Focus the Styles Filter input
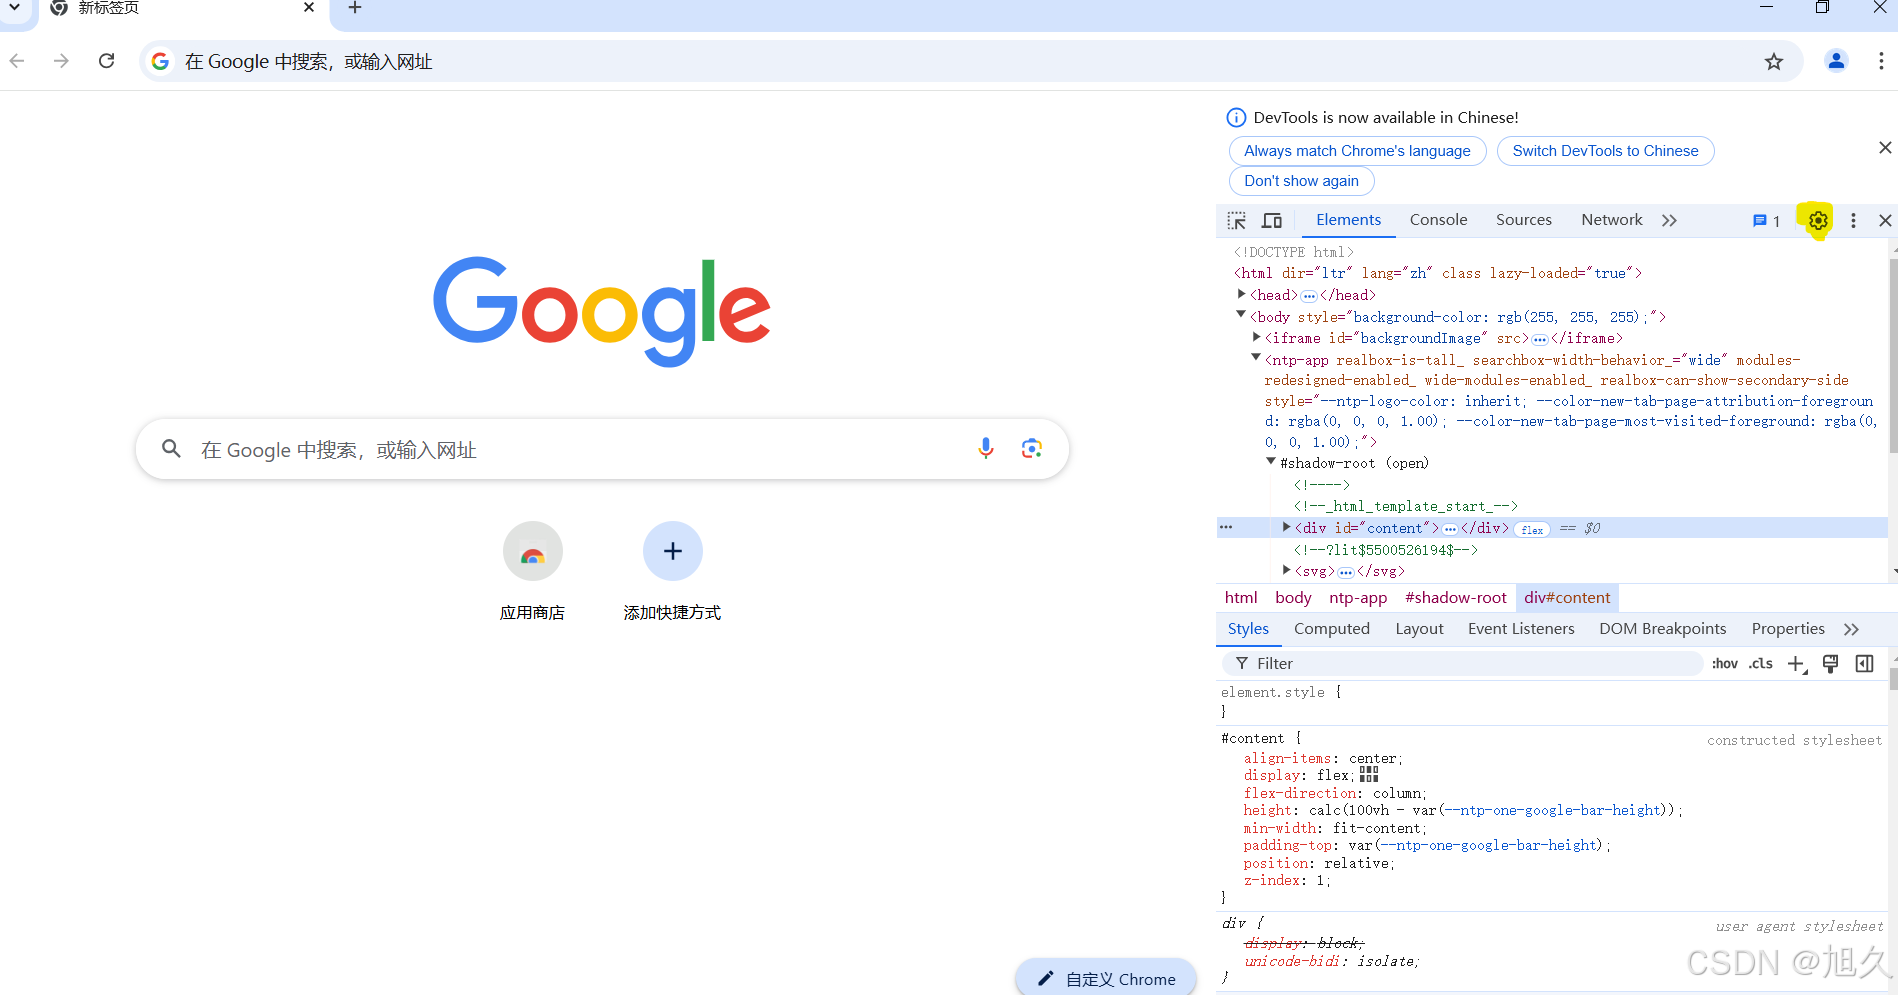 click(x=1462, y=663)
